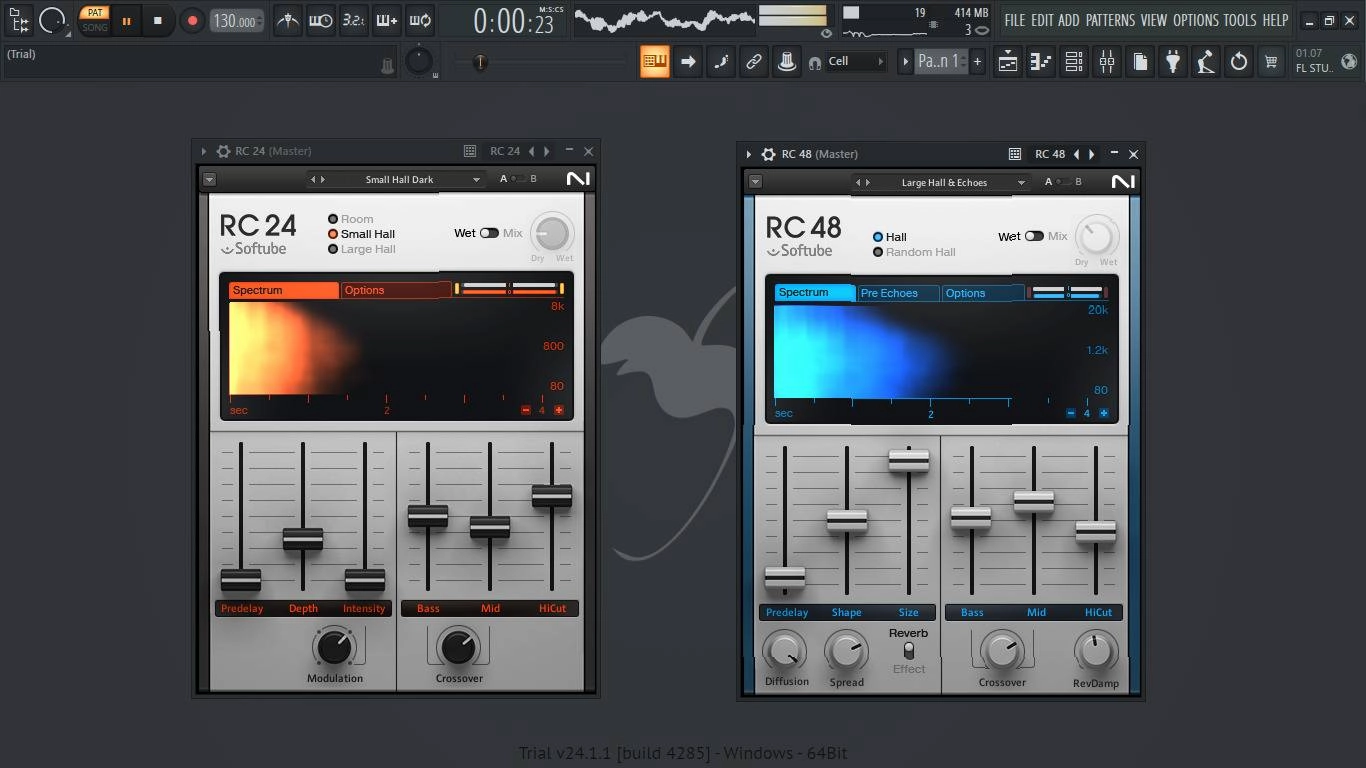
Task: Open the shopping cart icon
Action: pyautogui.click(x=1271, y=61)
